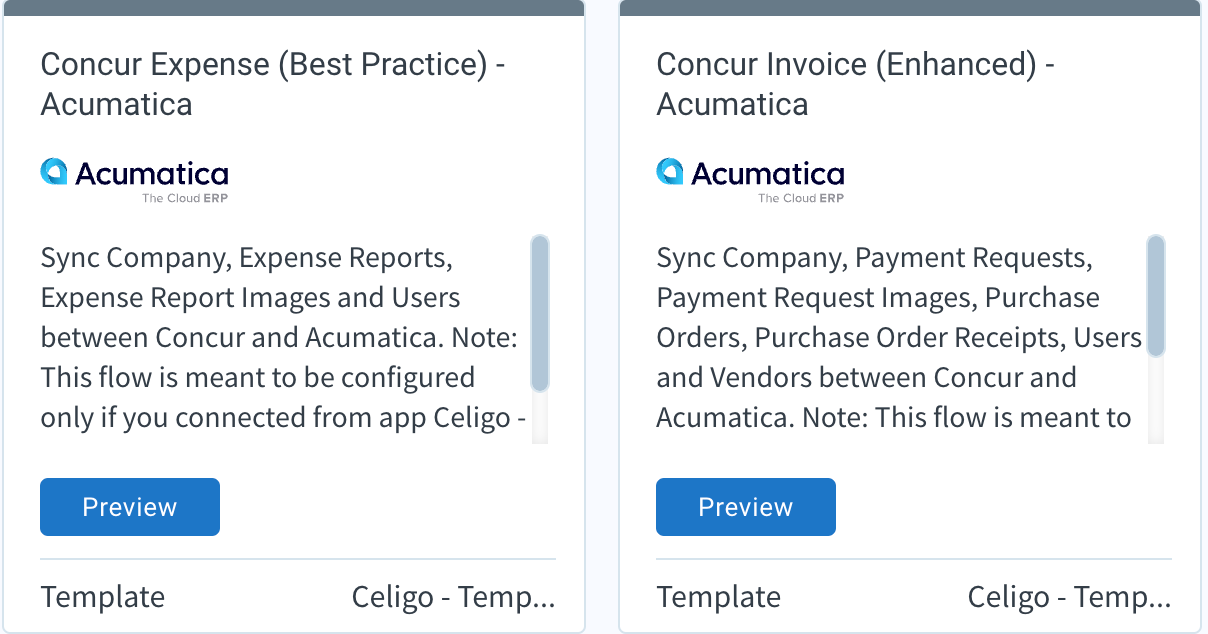Click the truncated "Celigo - Temp..." text on the Expense card
The image size is (1208, 634).
tap(453, 597)
